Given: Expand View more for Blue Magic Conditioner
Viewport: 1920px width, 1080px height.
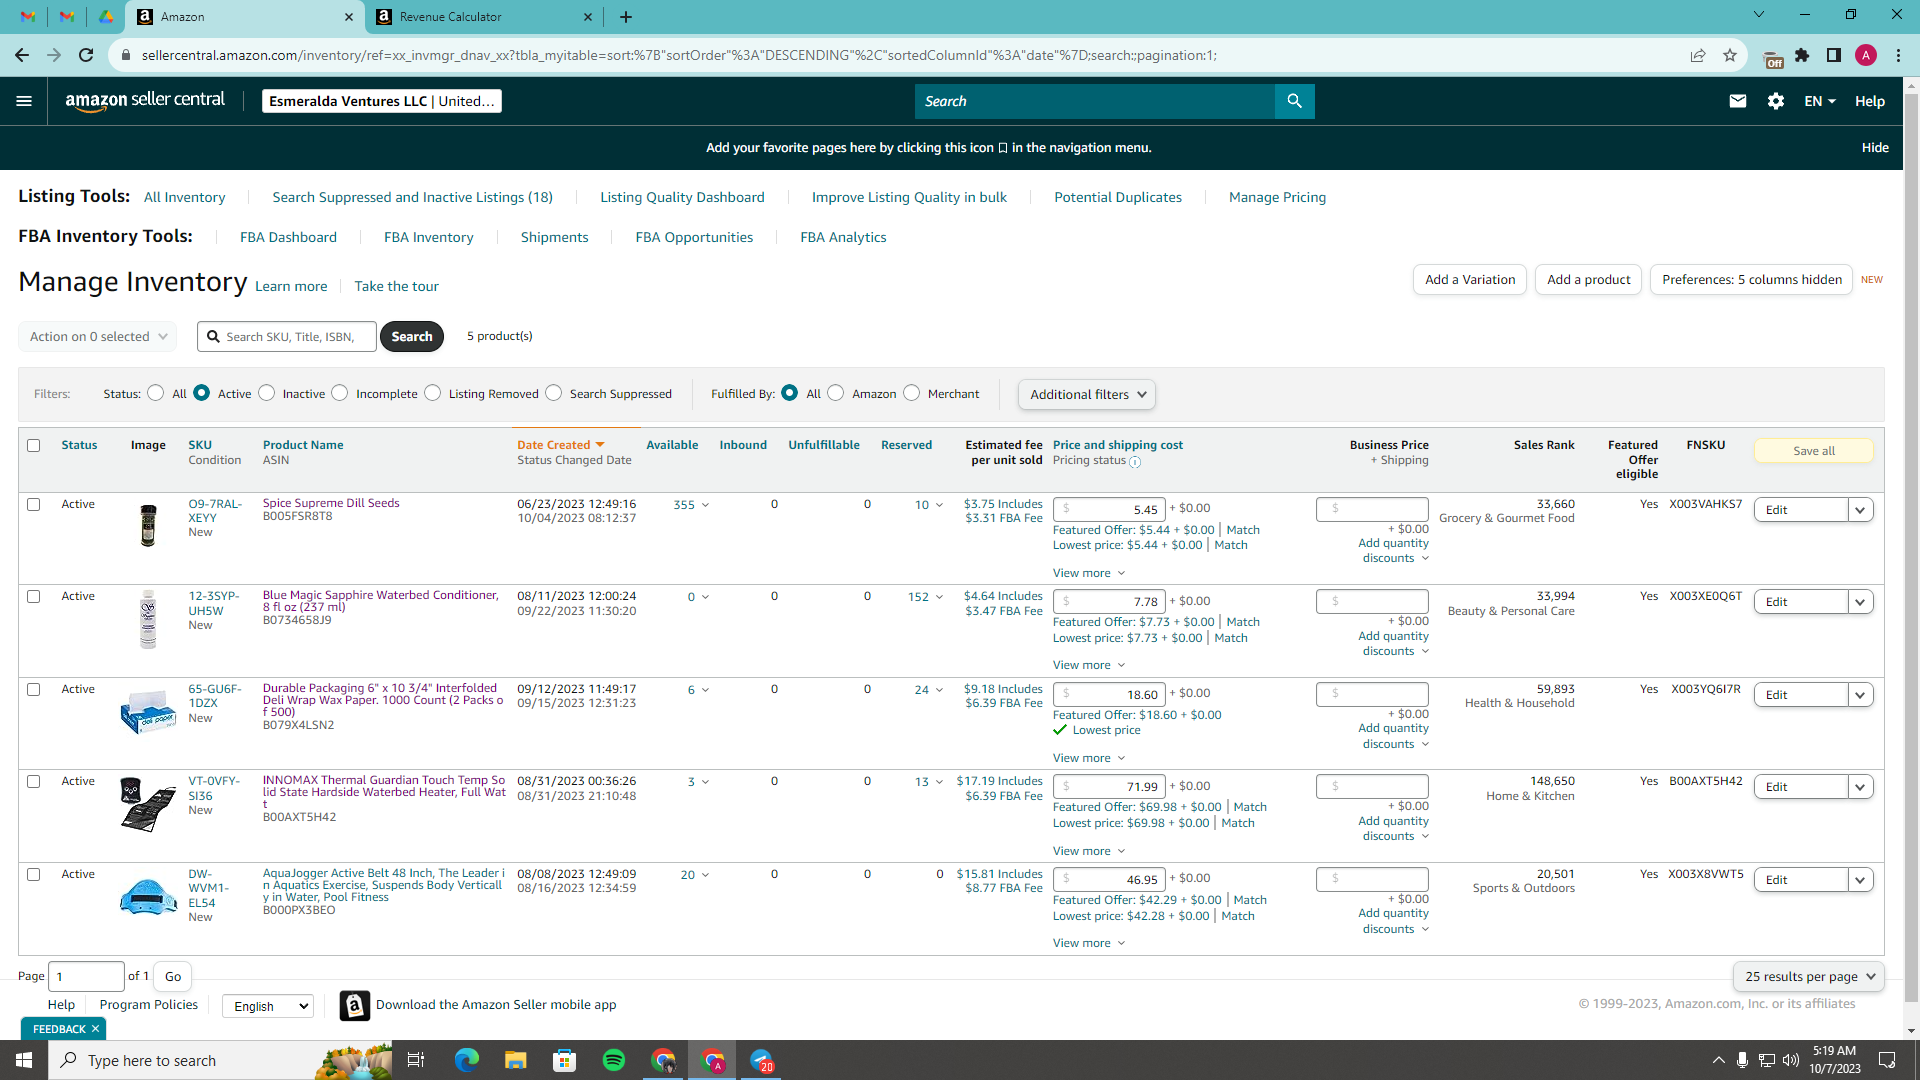Looking at the screenshot, I should point(1089,665).
